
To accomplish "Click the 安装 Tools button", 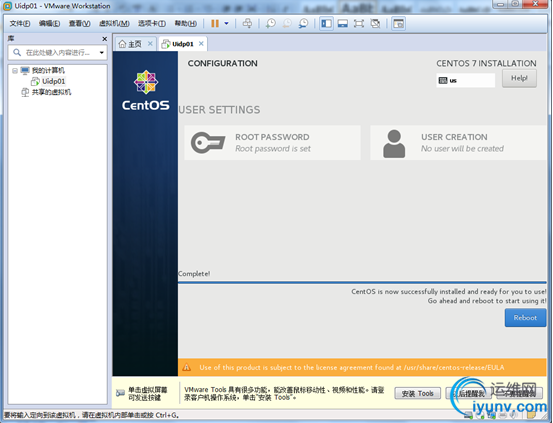I will (x=417, y=393).
